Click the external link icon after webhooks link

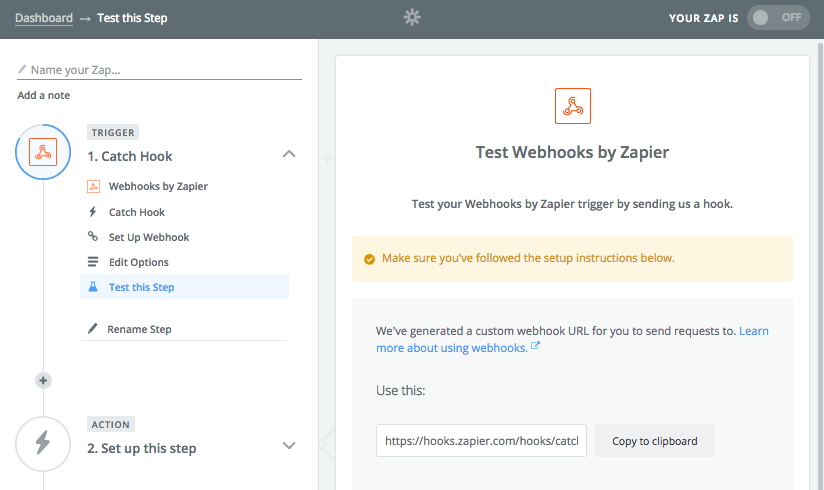(535, 346)
